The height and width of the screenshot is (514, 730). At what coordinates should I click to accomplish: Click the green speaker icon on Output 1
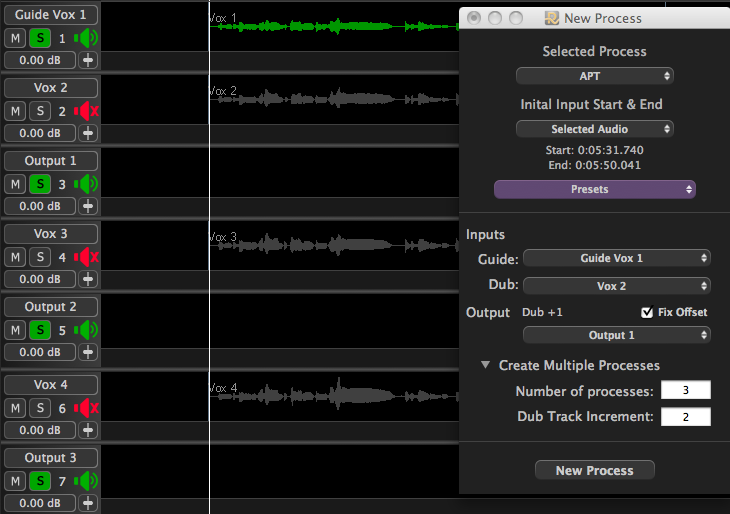pos(87,184)
